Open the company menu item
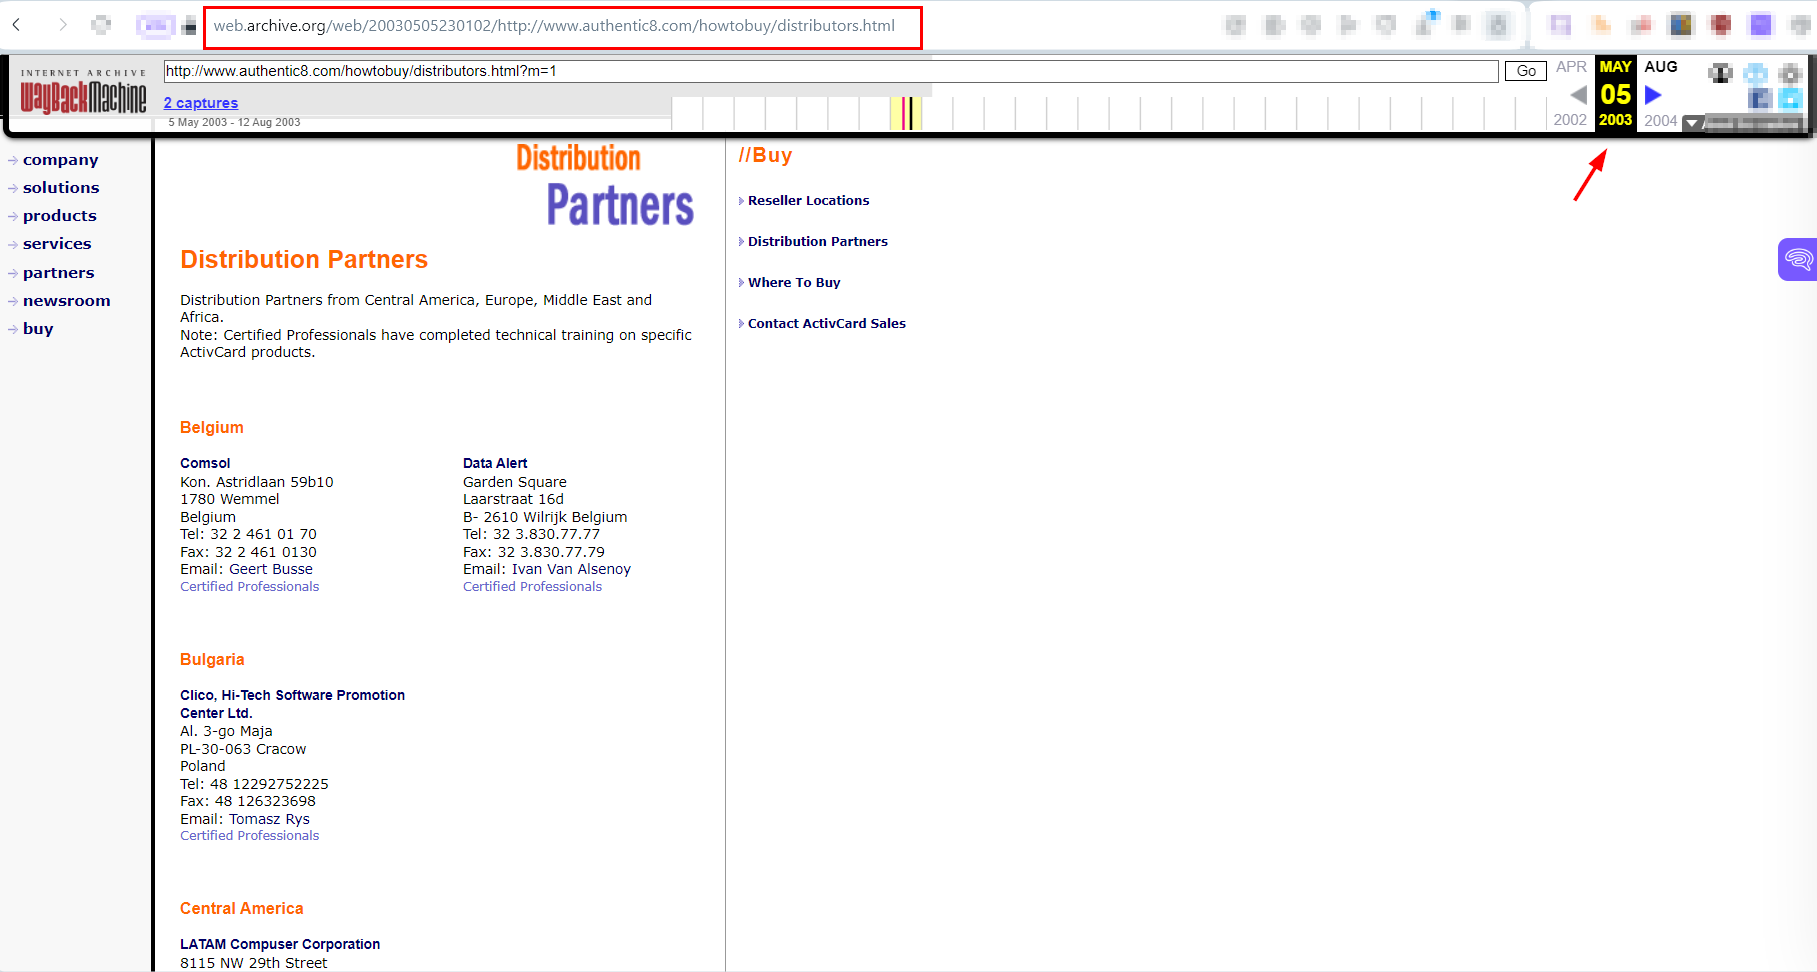 [61, 160]
